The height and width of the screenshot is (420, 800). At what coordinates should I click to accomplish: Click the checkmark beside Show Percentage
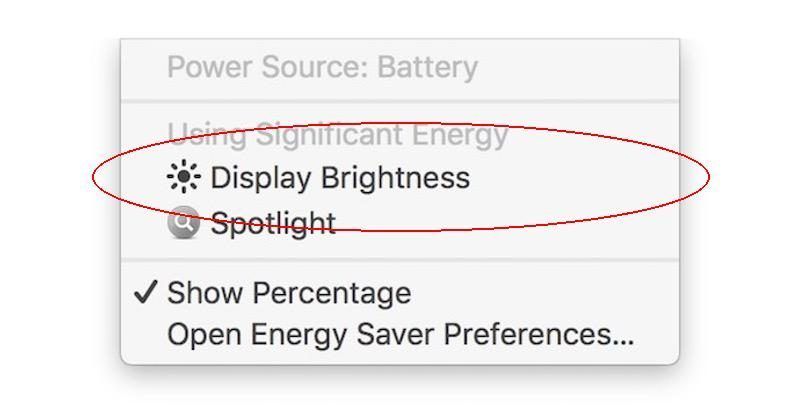(146, 292)
